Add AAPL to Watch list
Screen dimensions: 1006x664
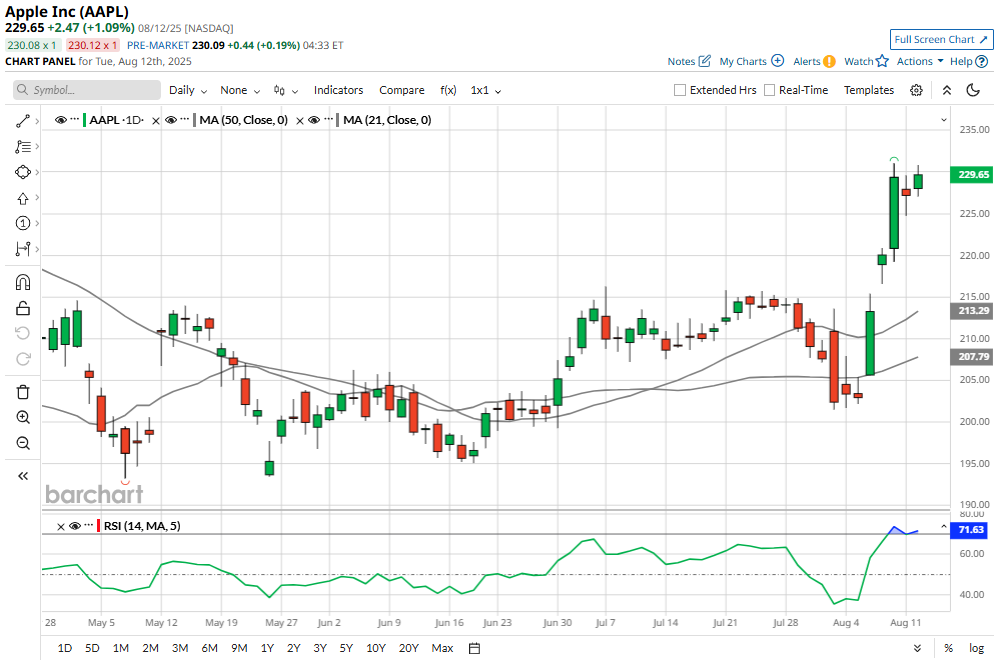(866, 62)
